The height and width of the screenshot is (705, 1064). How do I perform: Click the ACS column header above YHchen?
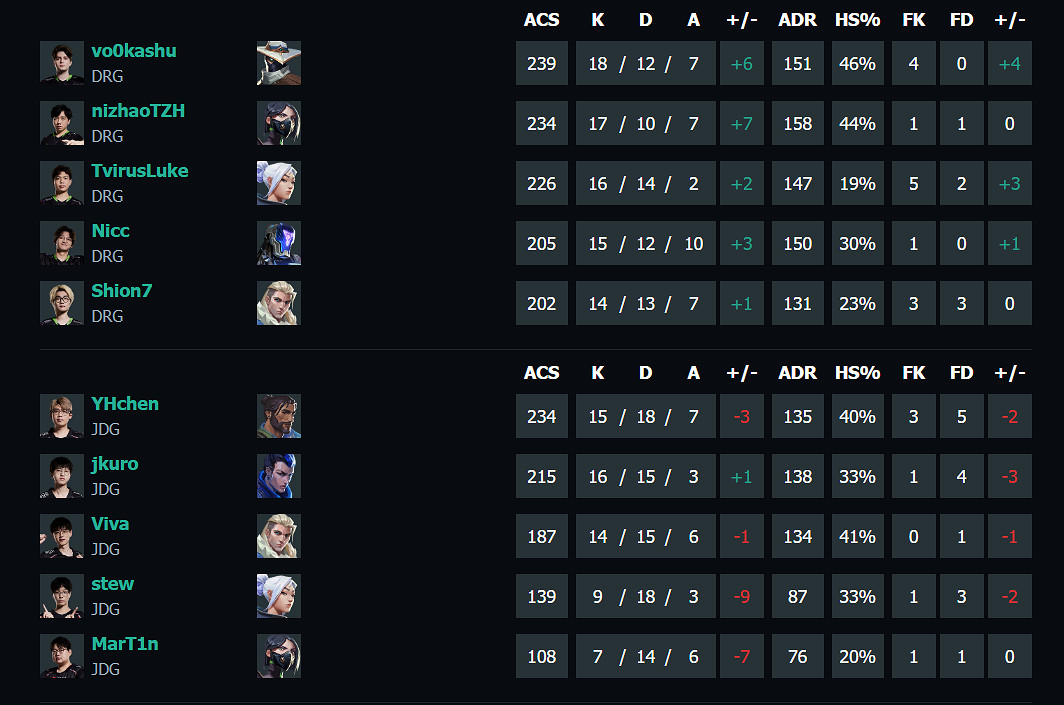coord(541,373)
